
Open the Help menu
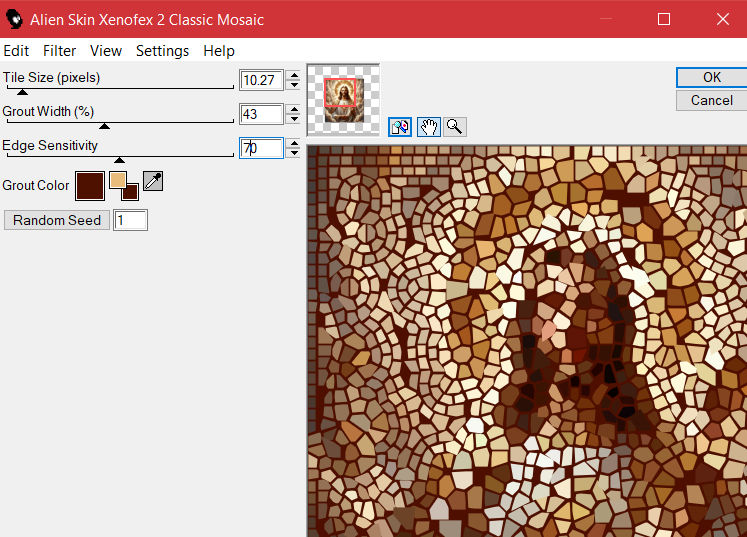click(219, 51)
